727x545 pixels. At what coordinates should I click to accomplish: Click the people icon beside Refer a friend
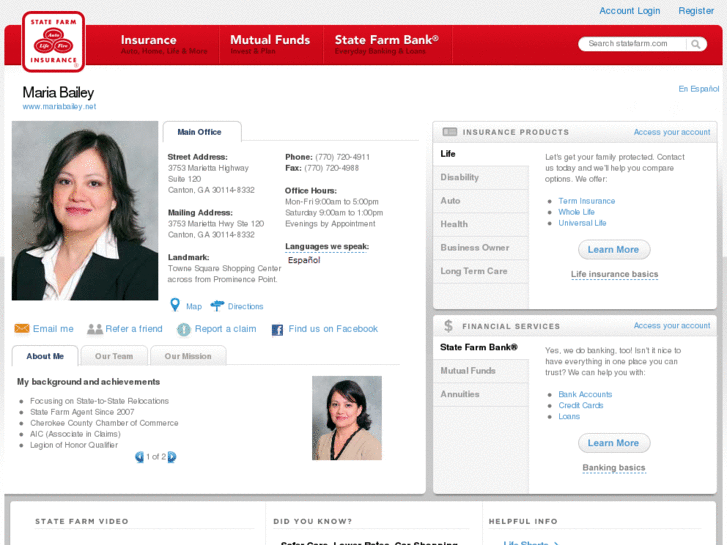[95, 329]
